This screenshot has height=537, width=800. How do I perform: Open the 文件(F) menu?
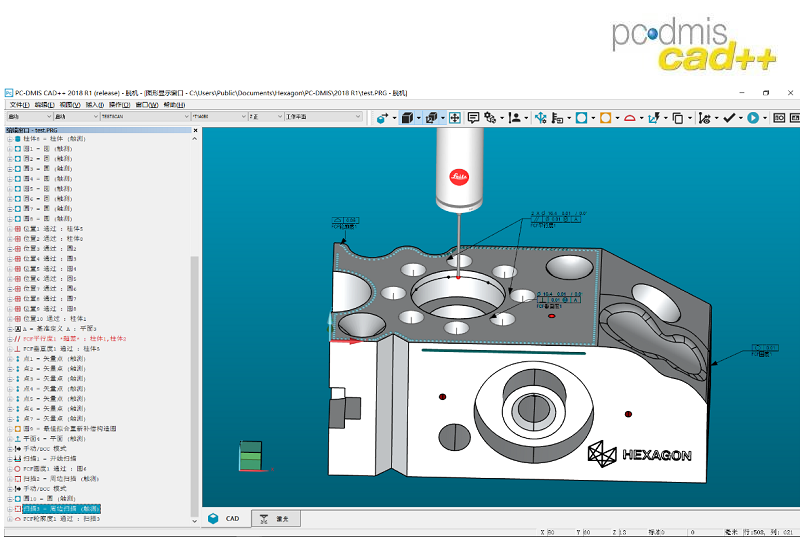[19, 105]
